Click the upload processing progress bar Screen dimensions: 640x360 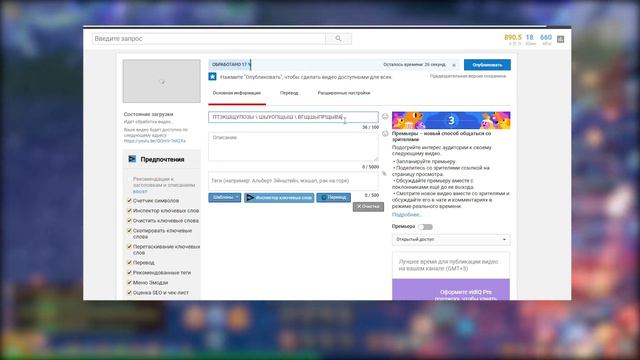333,64
